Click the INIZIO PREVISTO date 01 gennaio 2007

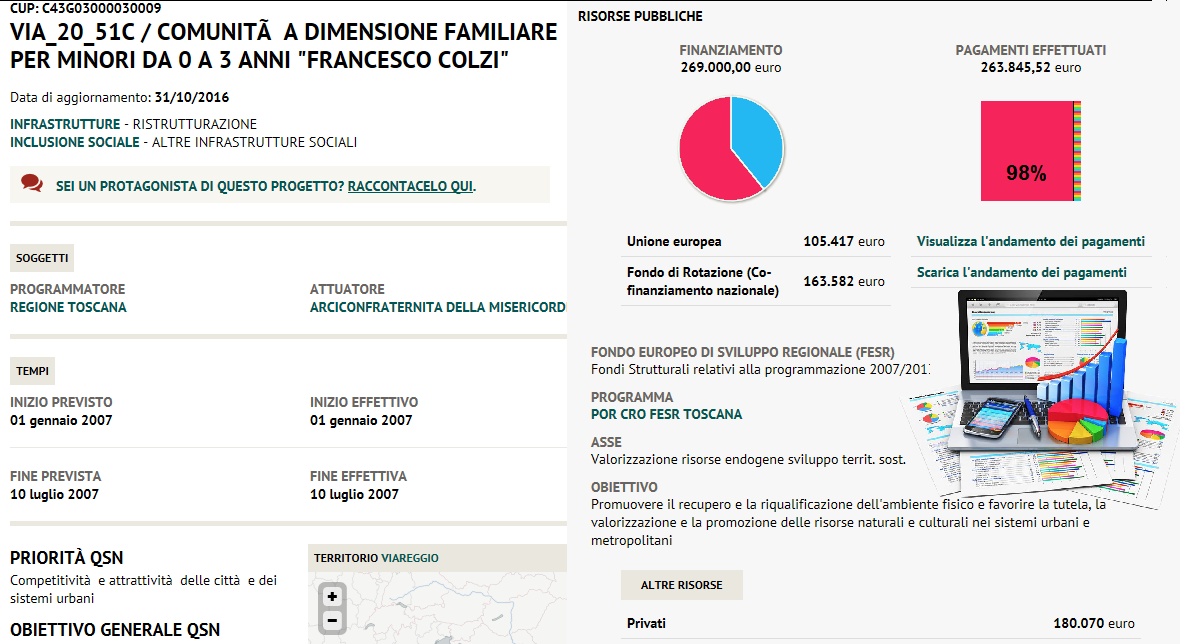point(61,420)
